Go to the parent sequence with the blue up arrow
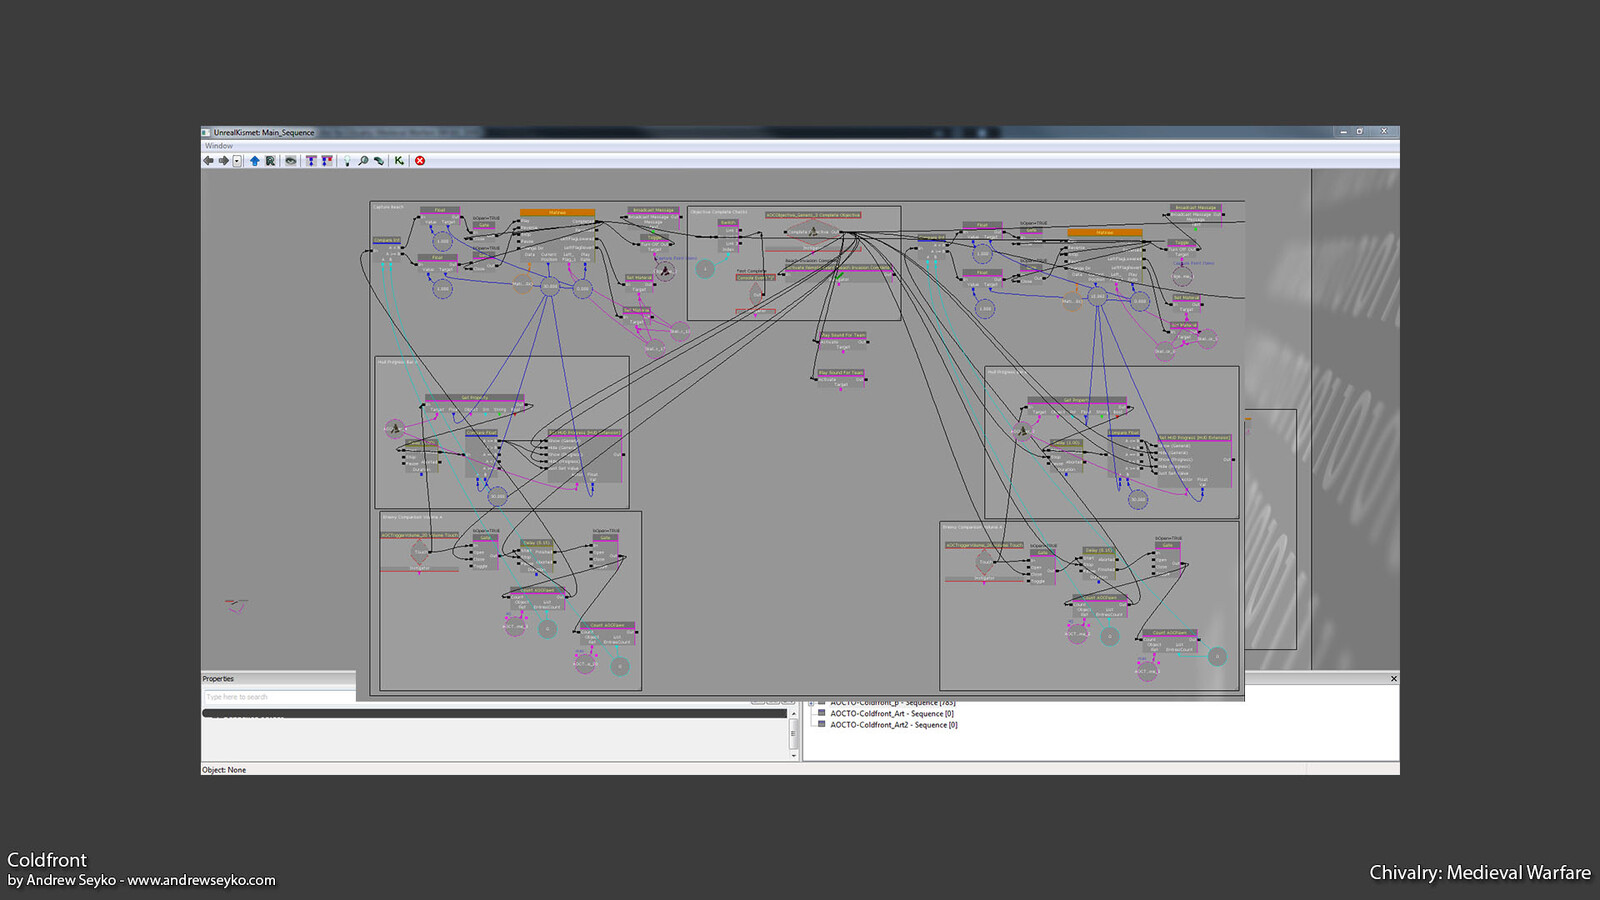This screenshot has height=900, width=1600. tap(254, 160)
